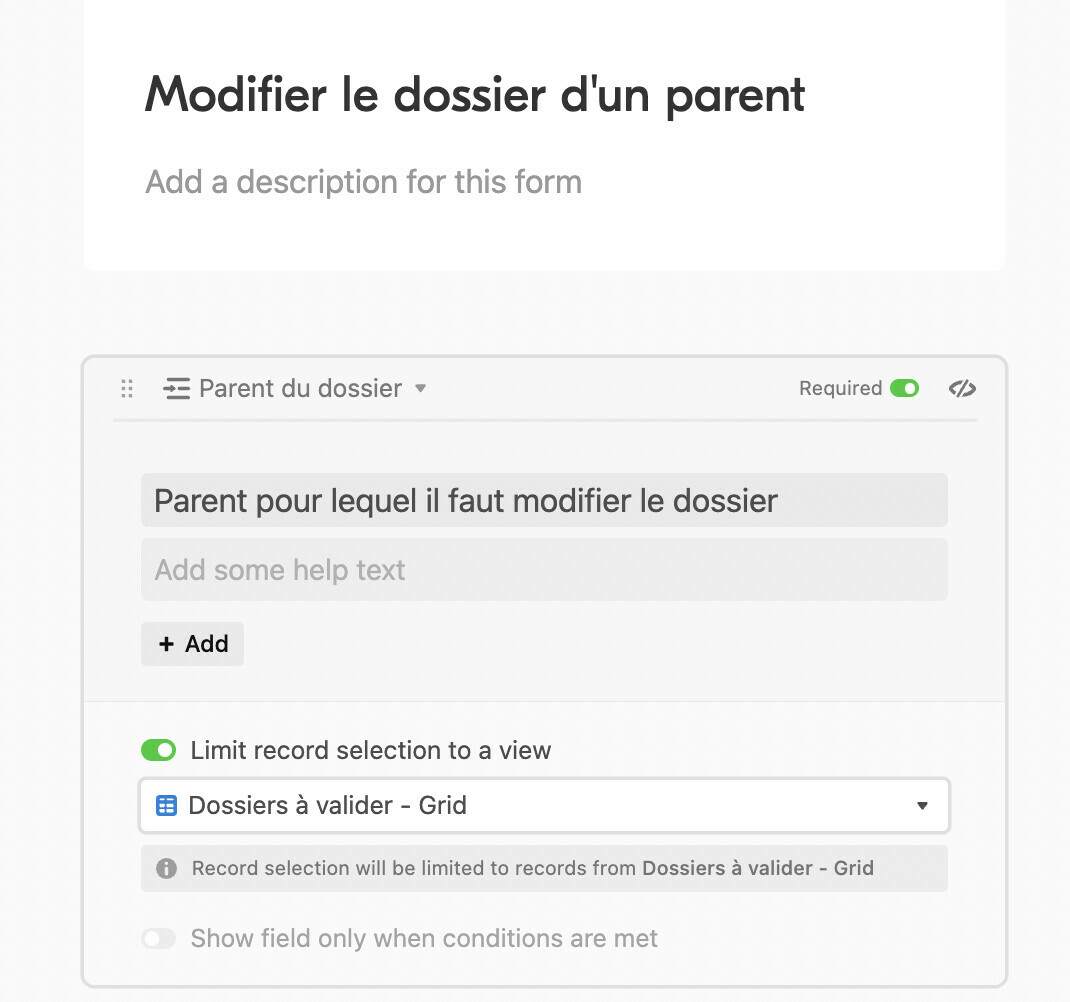Click the Add some help text field
This screenshot has height=1002, width=1070.
(545, 570)
